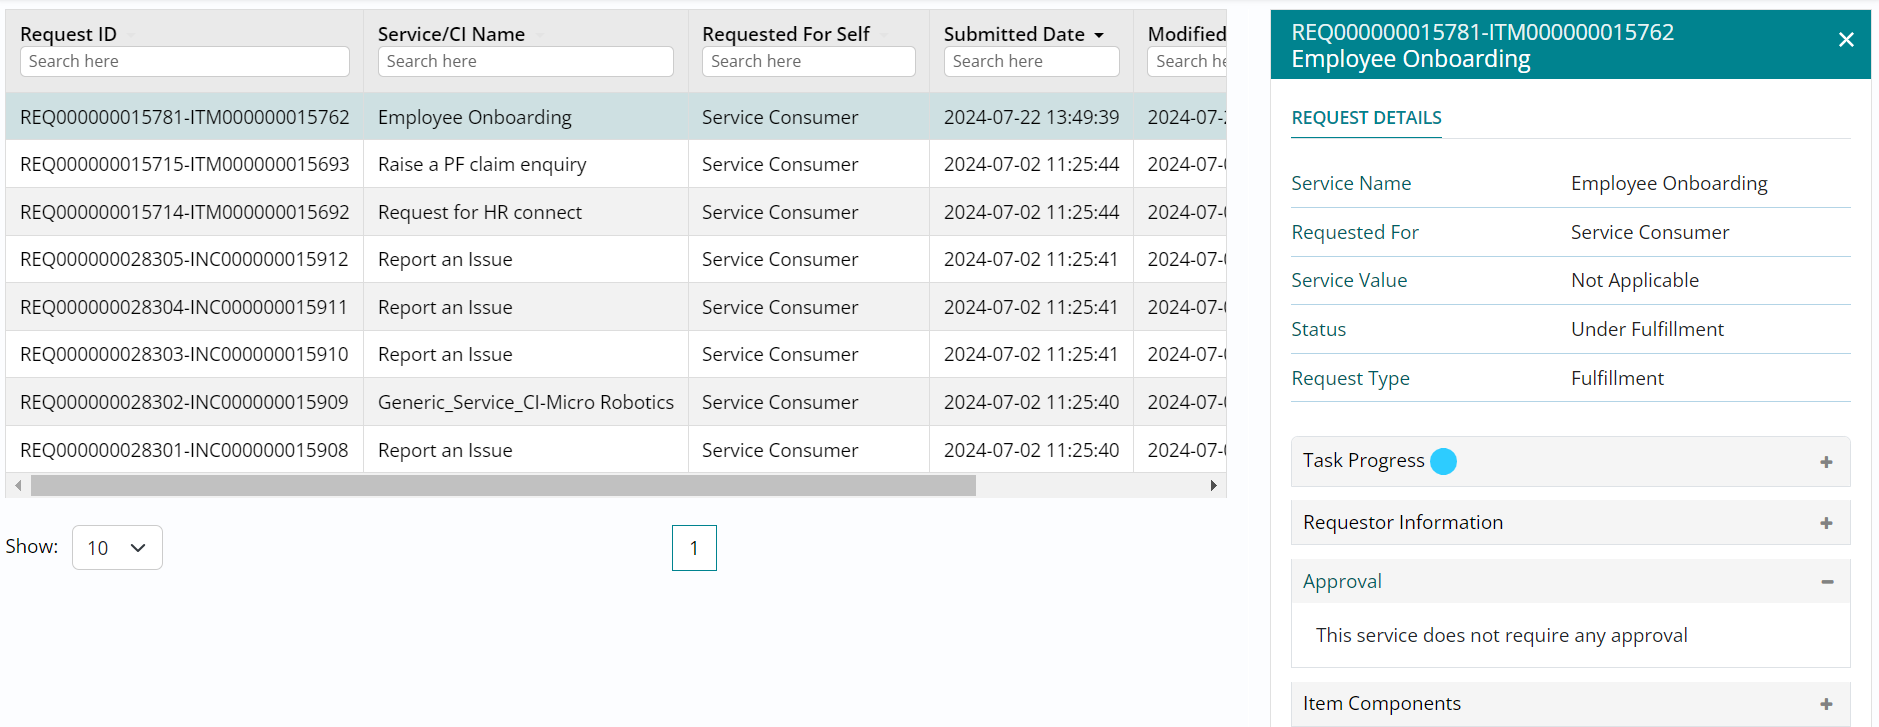Sort by the Request ID column header
Viewport: 1879px width, 727px height.
point(68,34)
